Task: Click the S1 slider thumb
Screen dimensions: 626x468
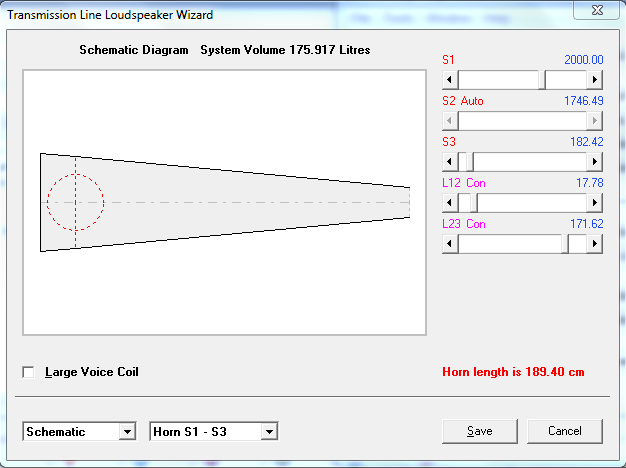Action: 542,79
